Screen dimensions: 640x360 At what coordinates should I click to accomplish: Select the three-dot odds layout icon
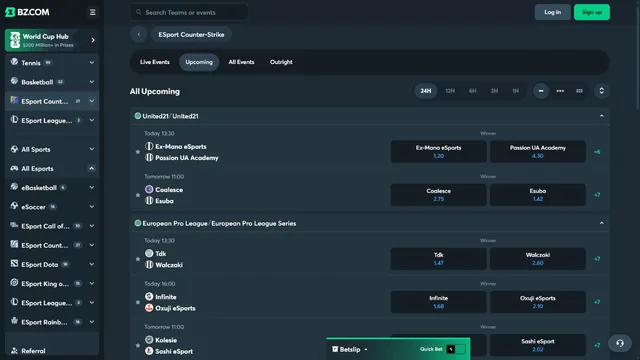pos(560,91)
